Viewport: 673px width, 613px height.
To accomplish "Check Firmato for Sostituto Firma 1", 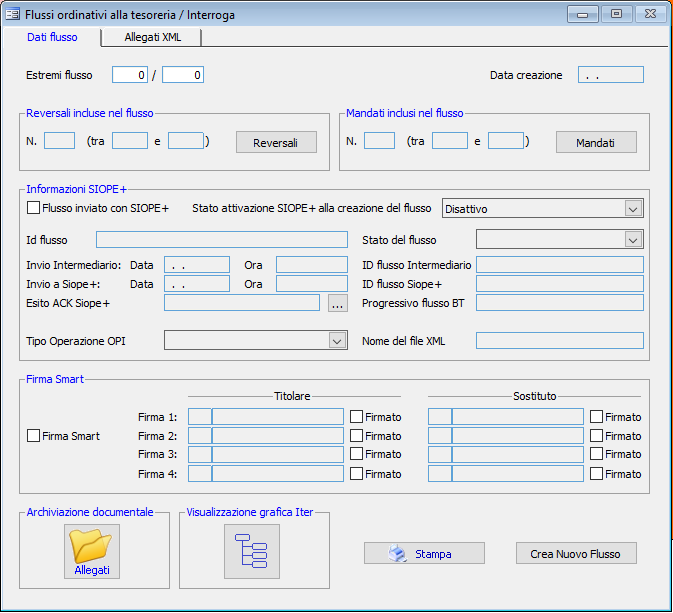I will [596, 416].
